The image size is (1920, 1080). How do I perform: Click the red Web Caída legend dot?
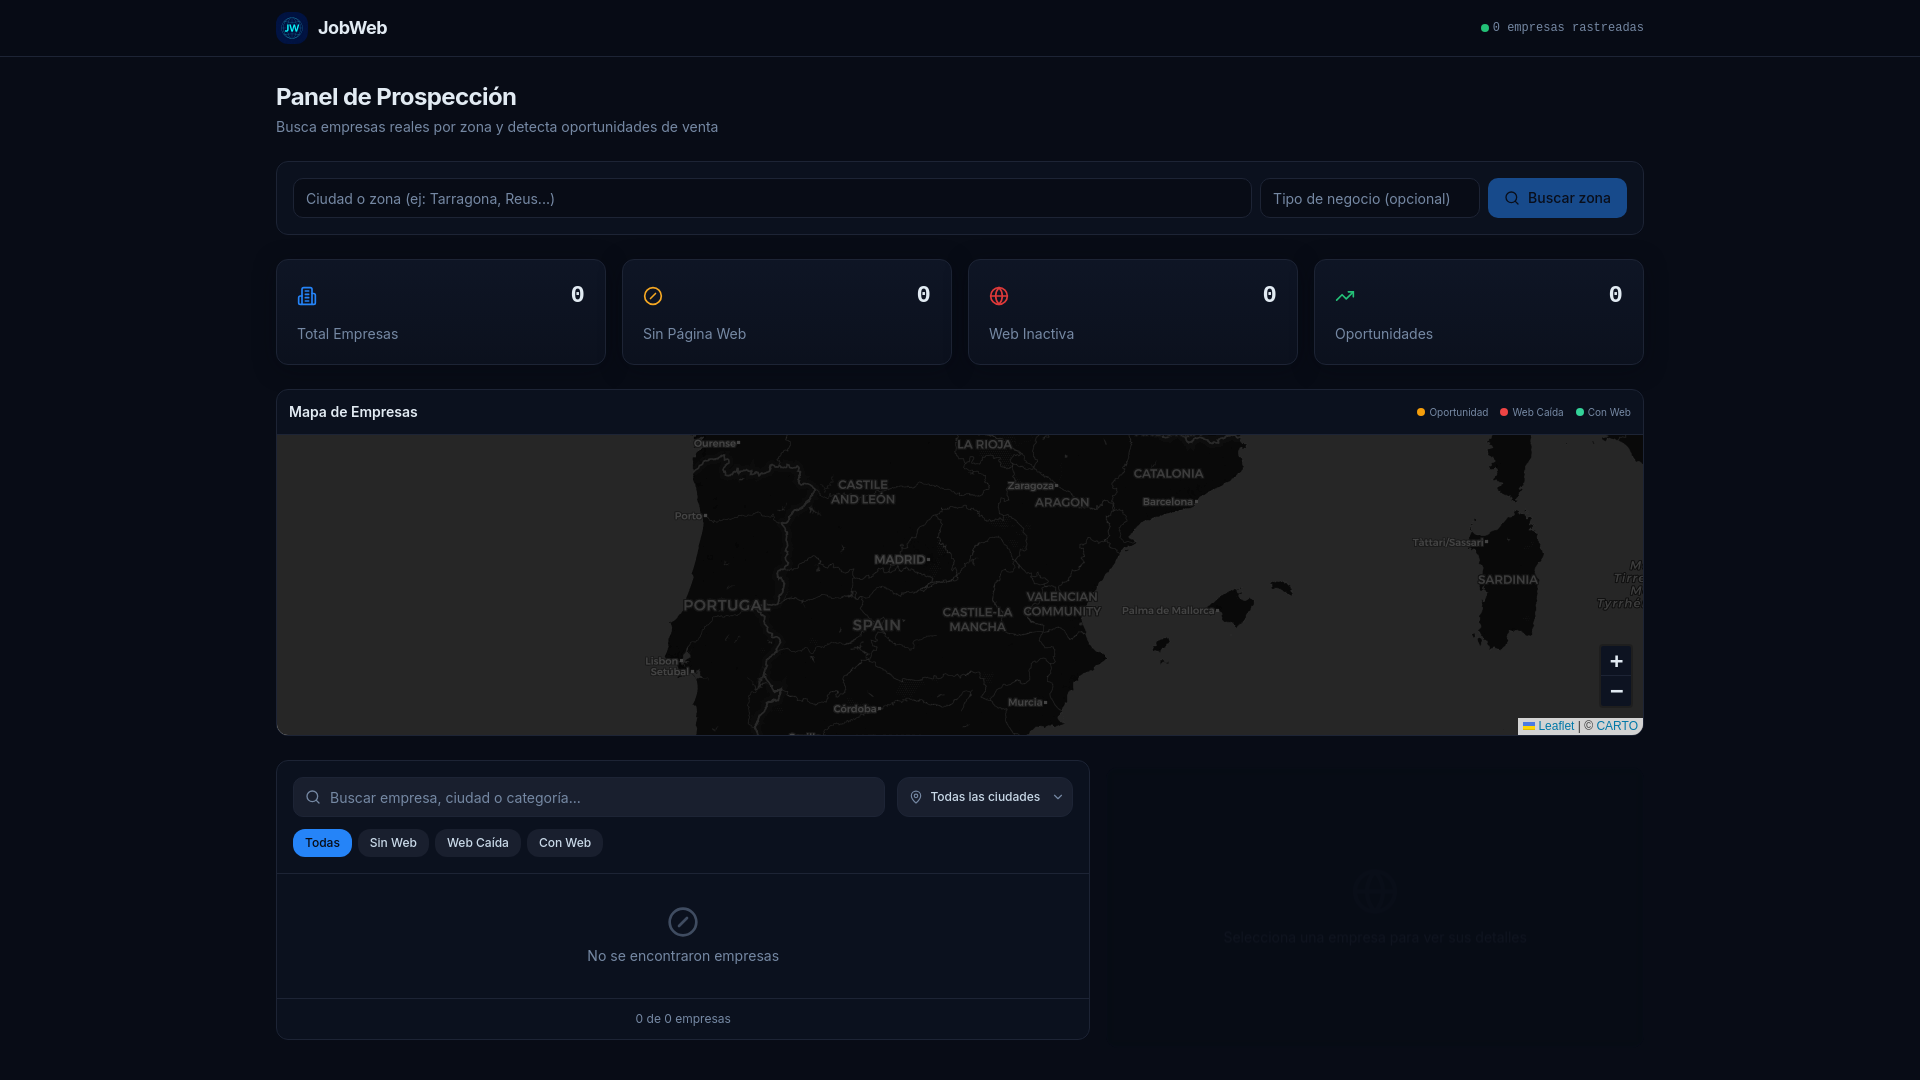[x=1504, y=412]
